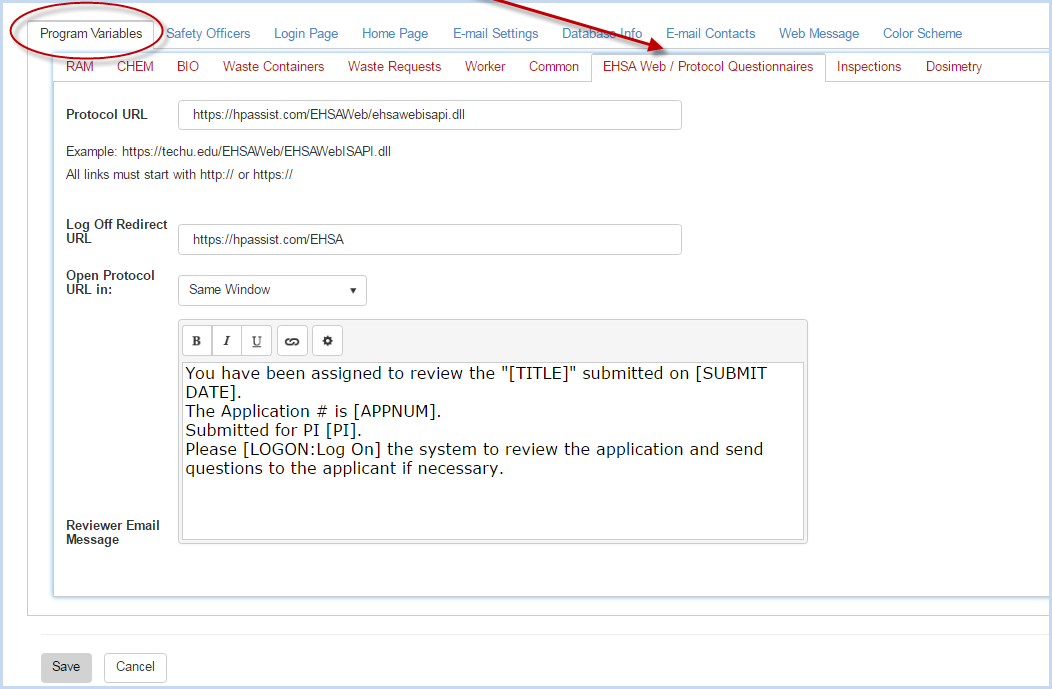Open the editor gear settings icon
Screen dimensions: 1052x689
[x=327, y=341]
